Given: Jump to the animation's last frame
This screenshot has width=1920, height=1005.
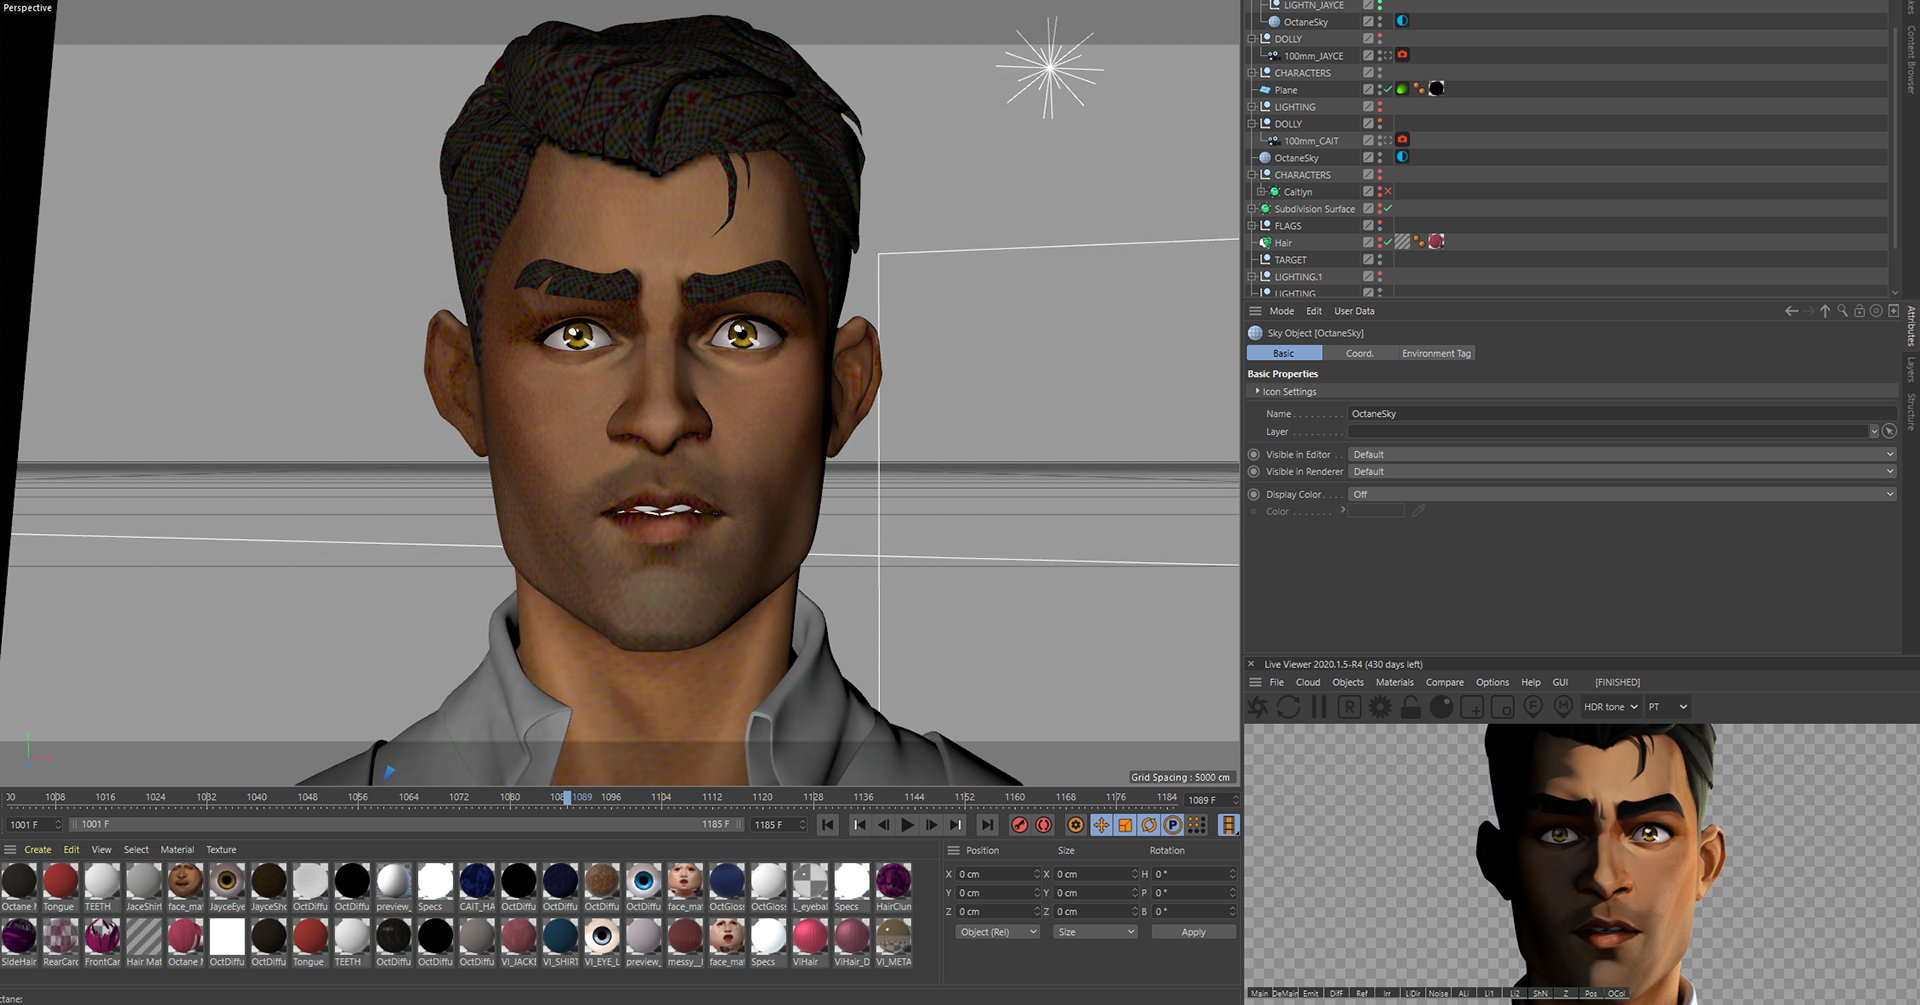Looking at the screenshot, I should pos(987,825).
